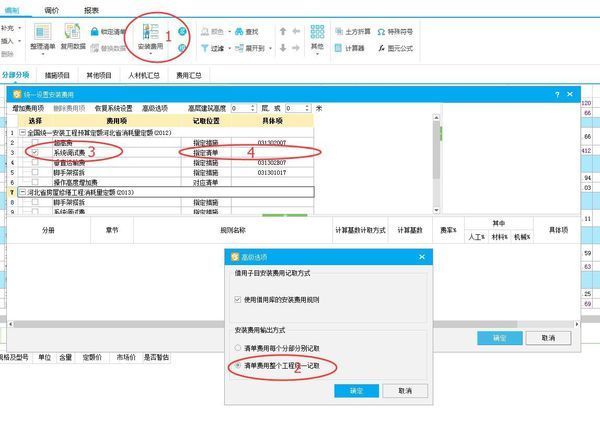Open the dropdown arrow under 安装费用
This screenshot has height=422, width=600.
click(x=150, y=54)
